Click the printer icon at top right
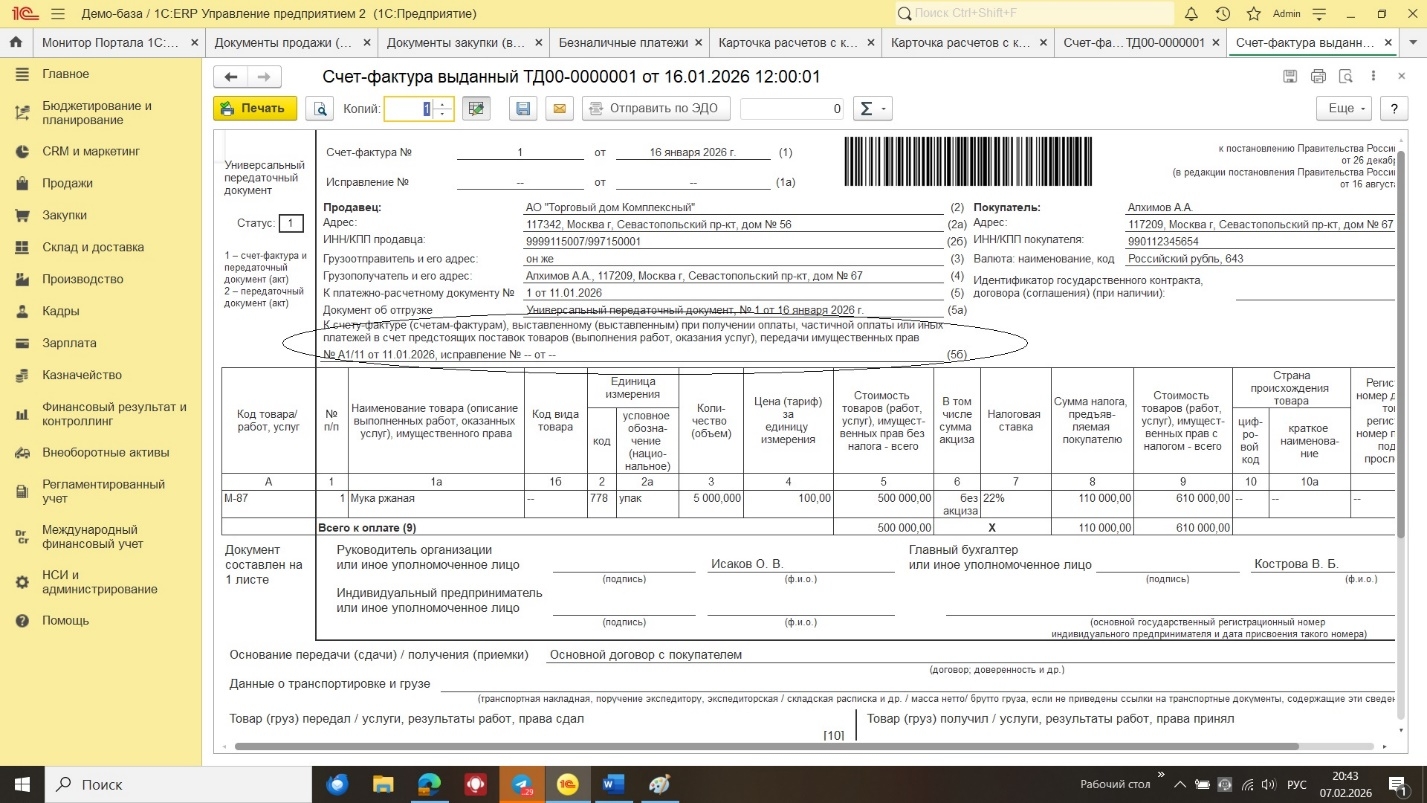1427x803 pixels. tap(1318, 77)
